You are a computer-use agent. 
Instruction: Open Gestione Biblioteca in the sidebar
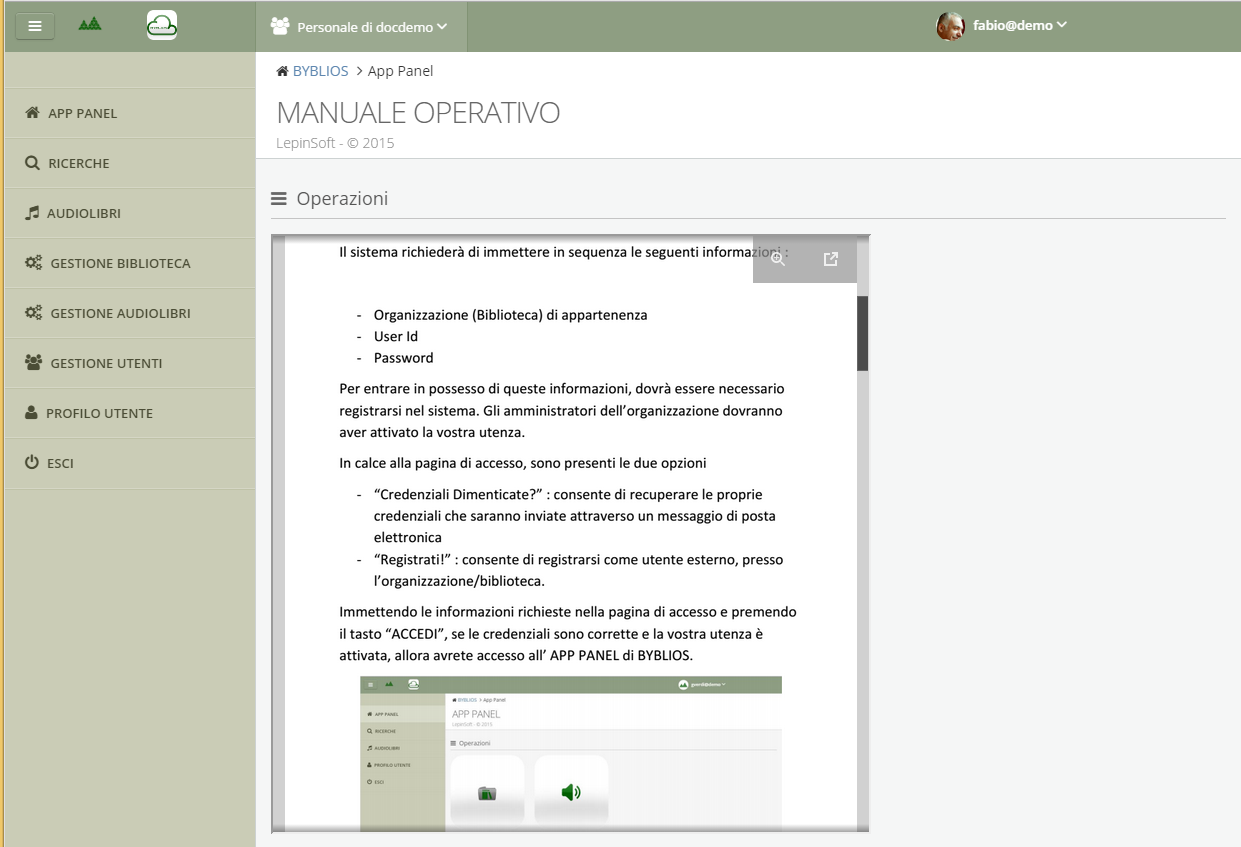click(x=130, y=263)
